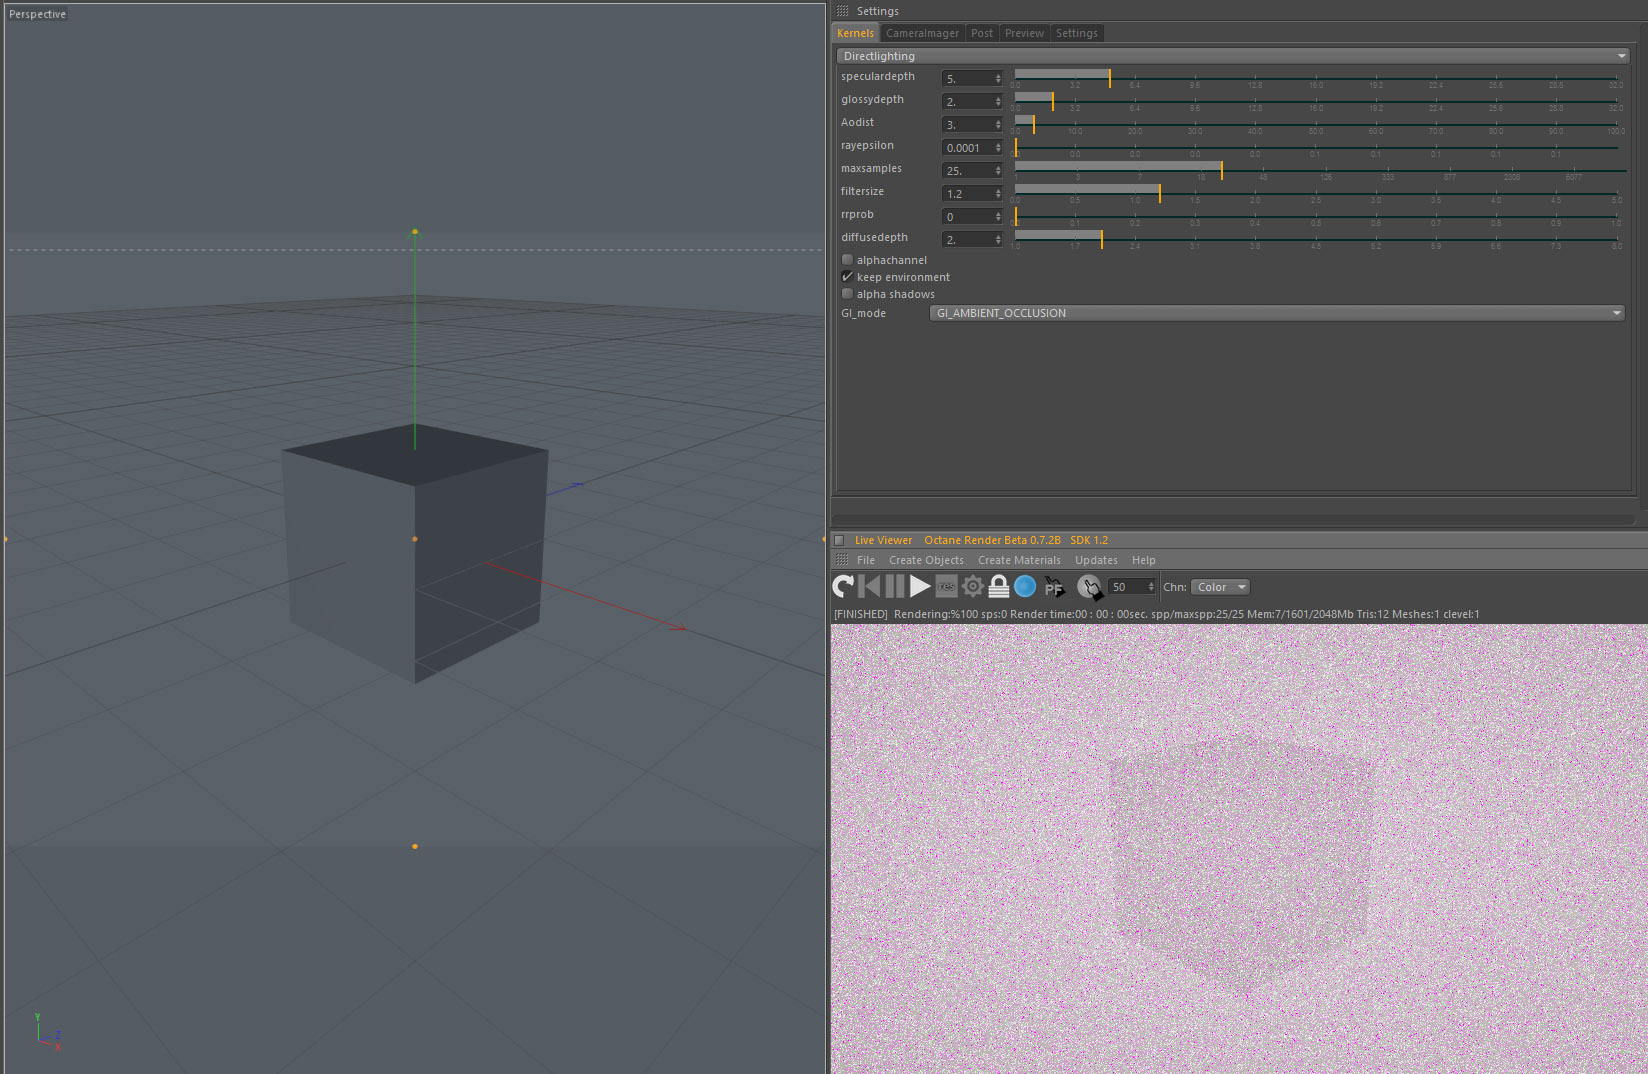Viewport: 1648px width, 1074px height.
Task: Switch to the Kernels tab
Action: click(856, 33)
